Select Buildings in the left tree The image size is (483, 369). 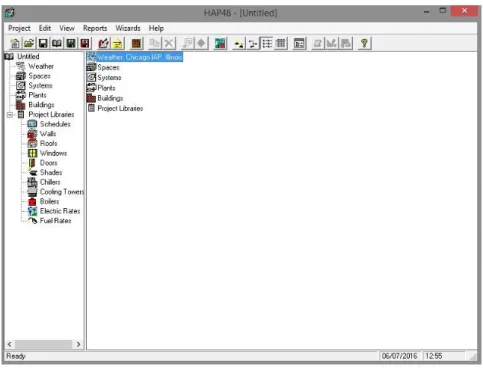[x=41, y=105]
